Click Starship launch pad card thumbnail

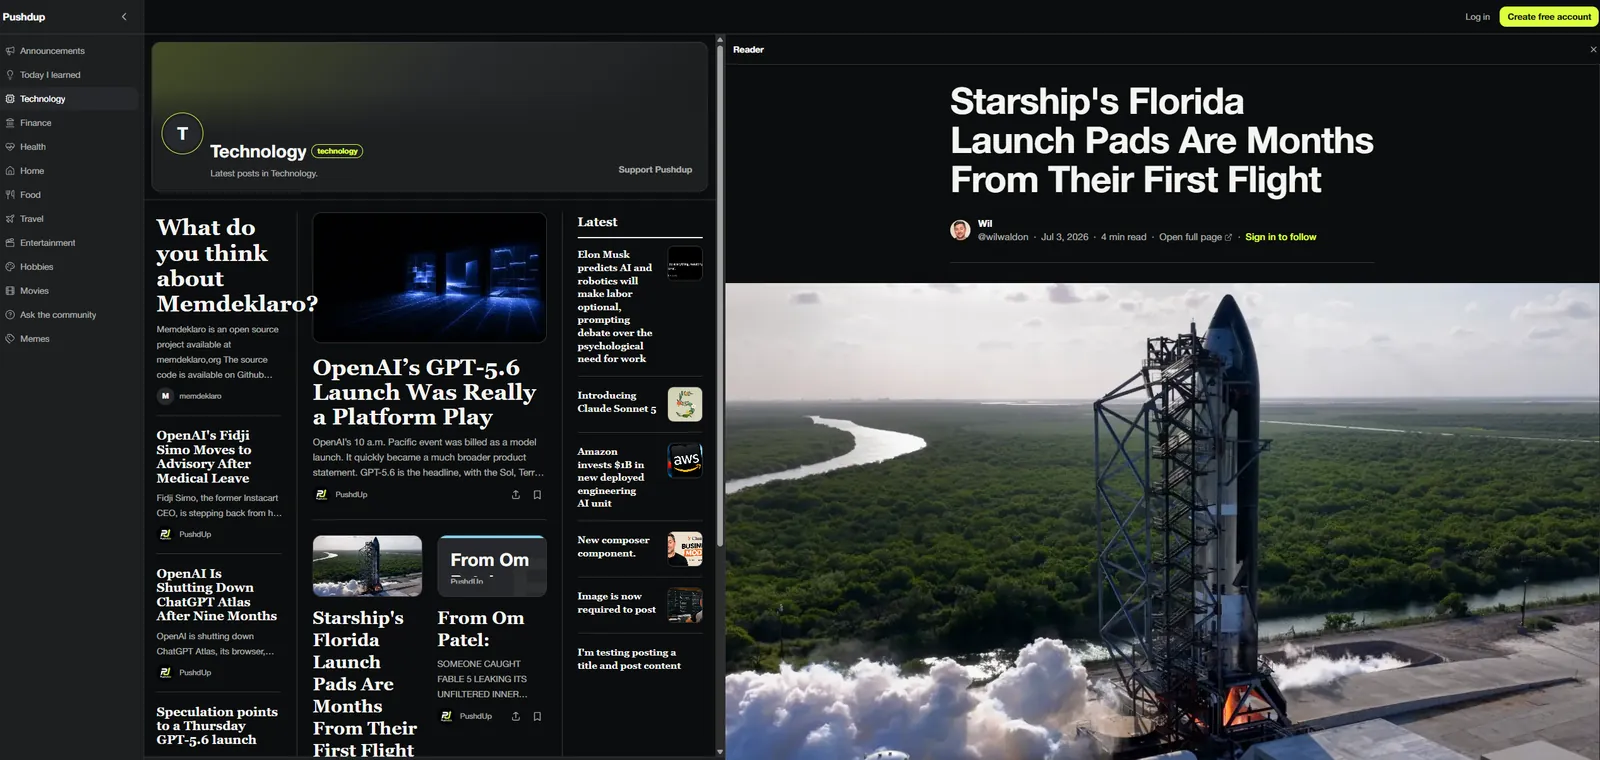click(x=367, y=566)
